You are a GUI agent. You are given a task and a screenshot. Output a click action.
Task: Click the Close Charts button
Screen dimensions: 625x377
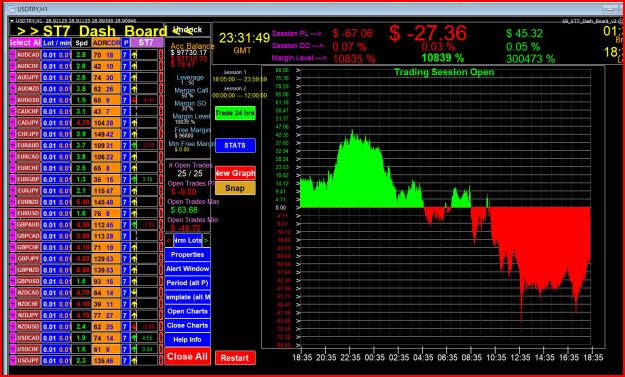pyautogui.click(x=187, y=326)
